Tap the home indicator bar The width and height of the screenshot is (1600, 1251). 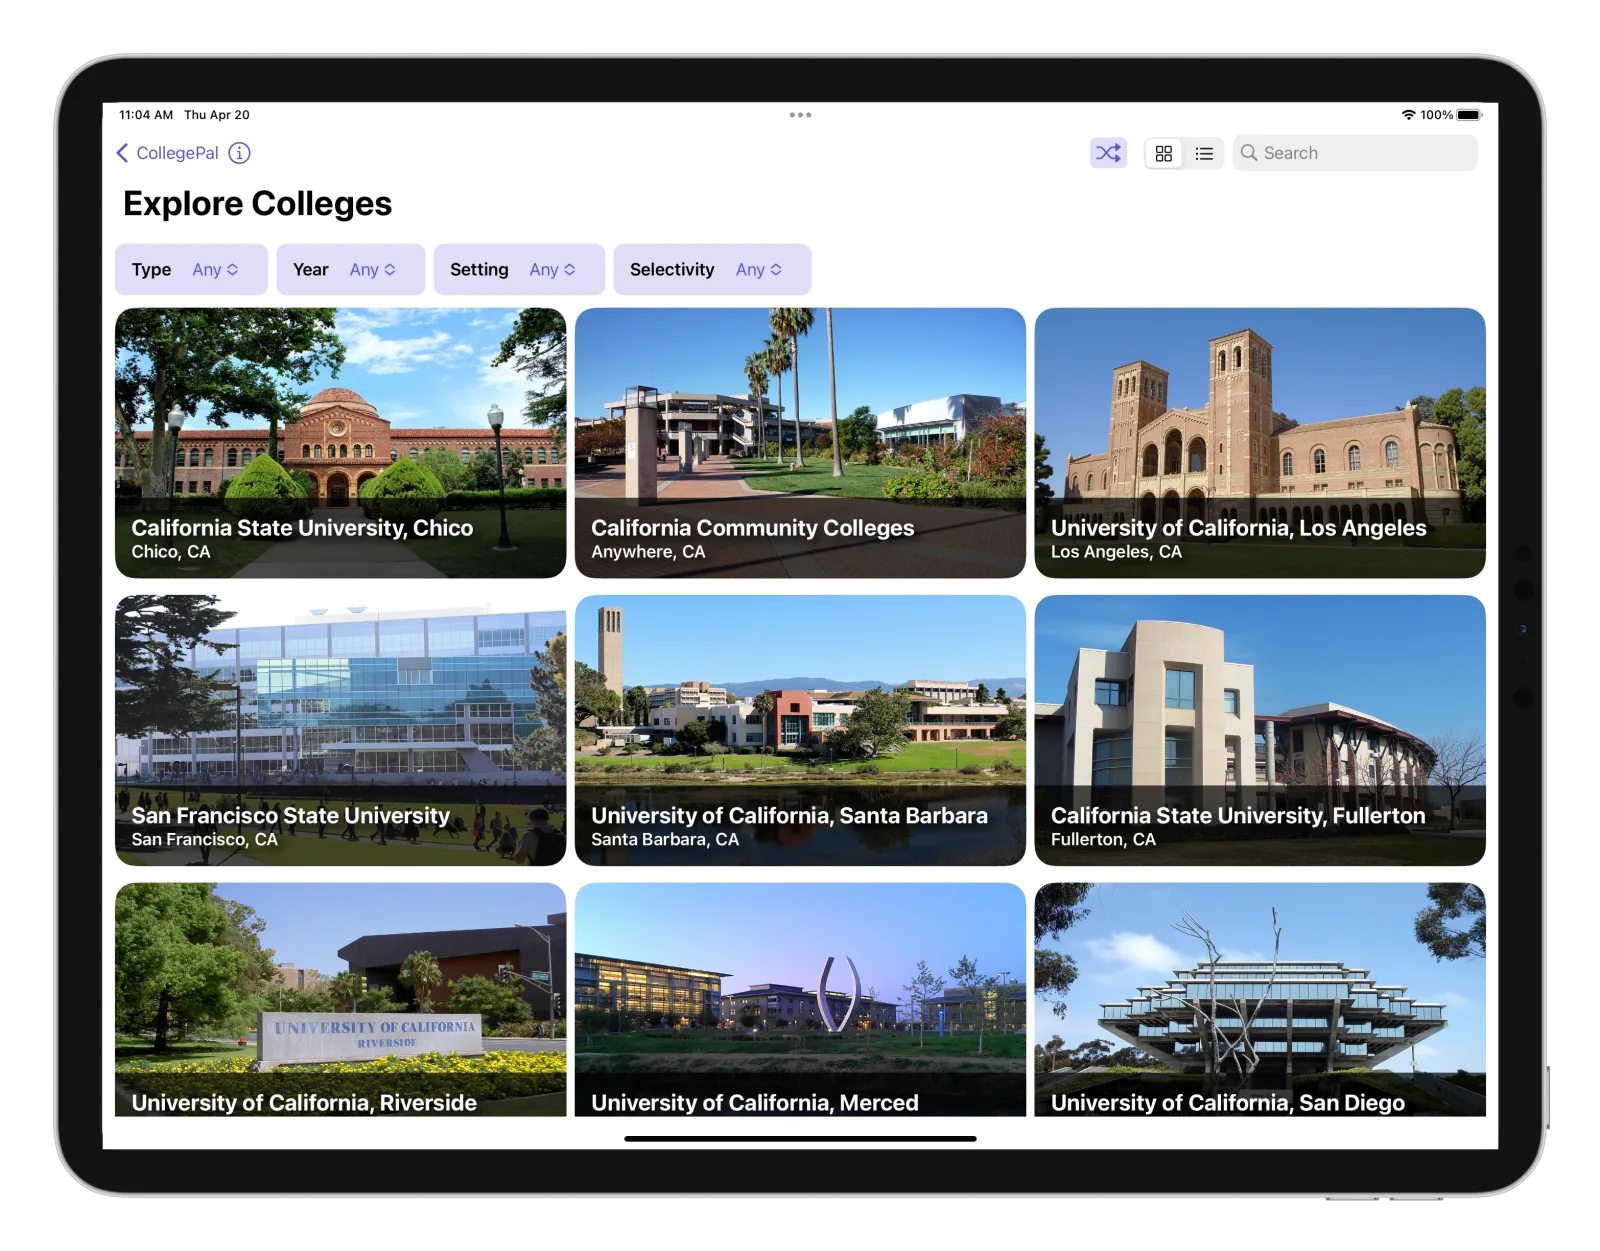click(x=800, y=1138)
